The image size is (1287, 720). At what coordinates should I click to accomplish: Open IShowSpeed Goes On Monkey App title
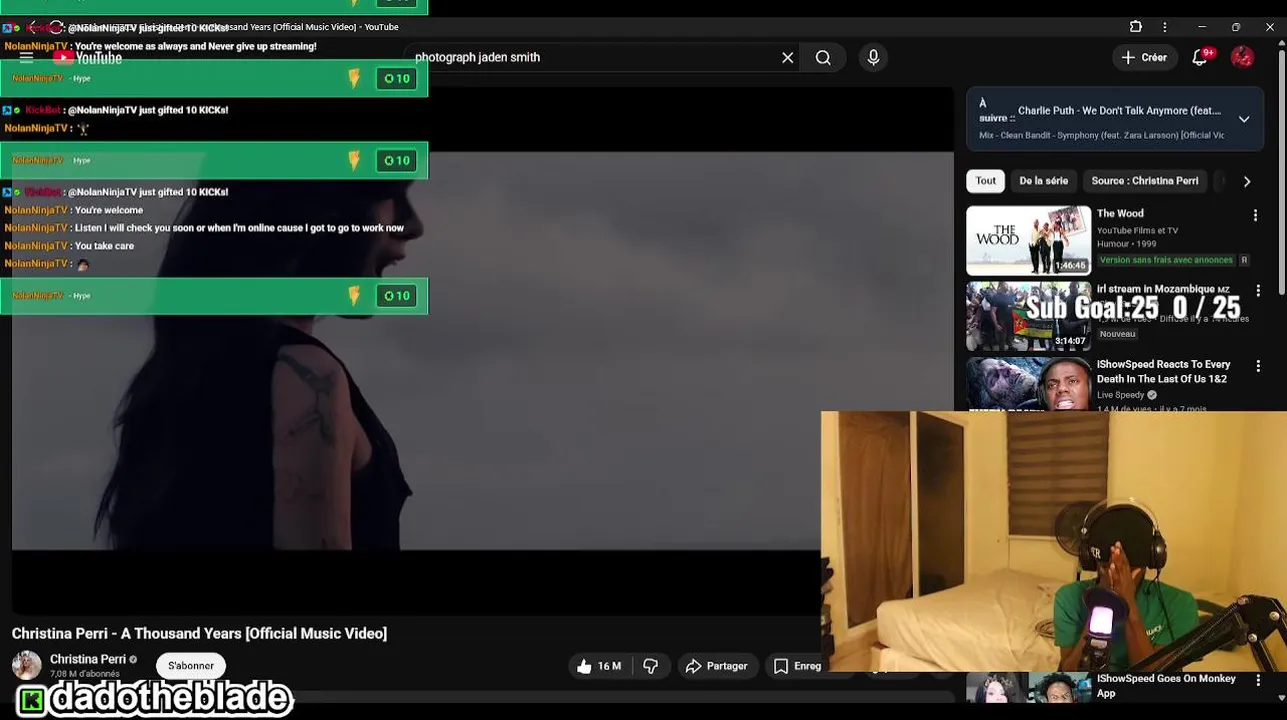(x=1166, y=686)
